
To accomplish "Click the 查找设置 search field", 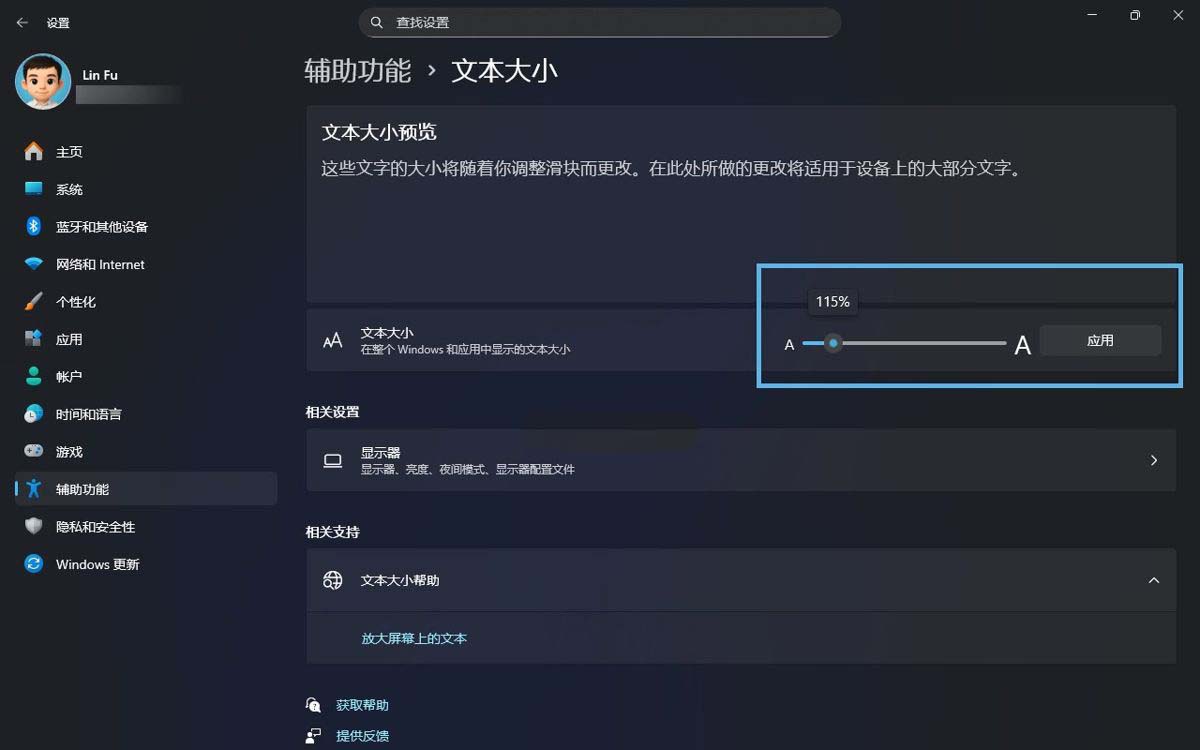I will 600,22.
